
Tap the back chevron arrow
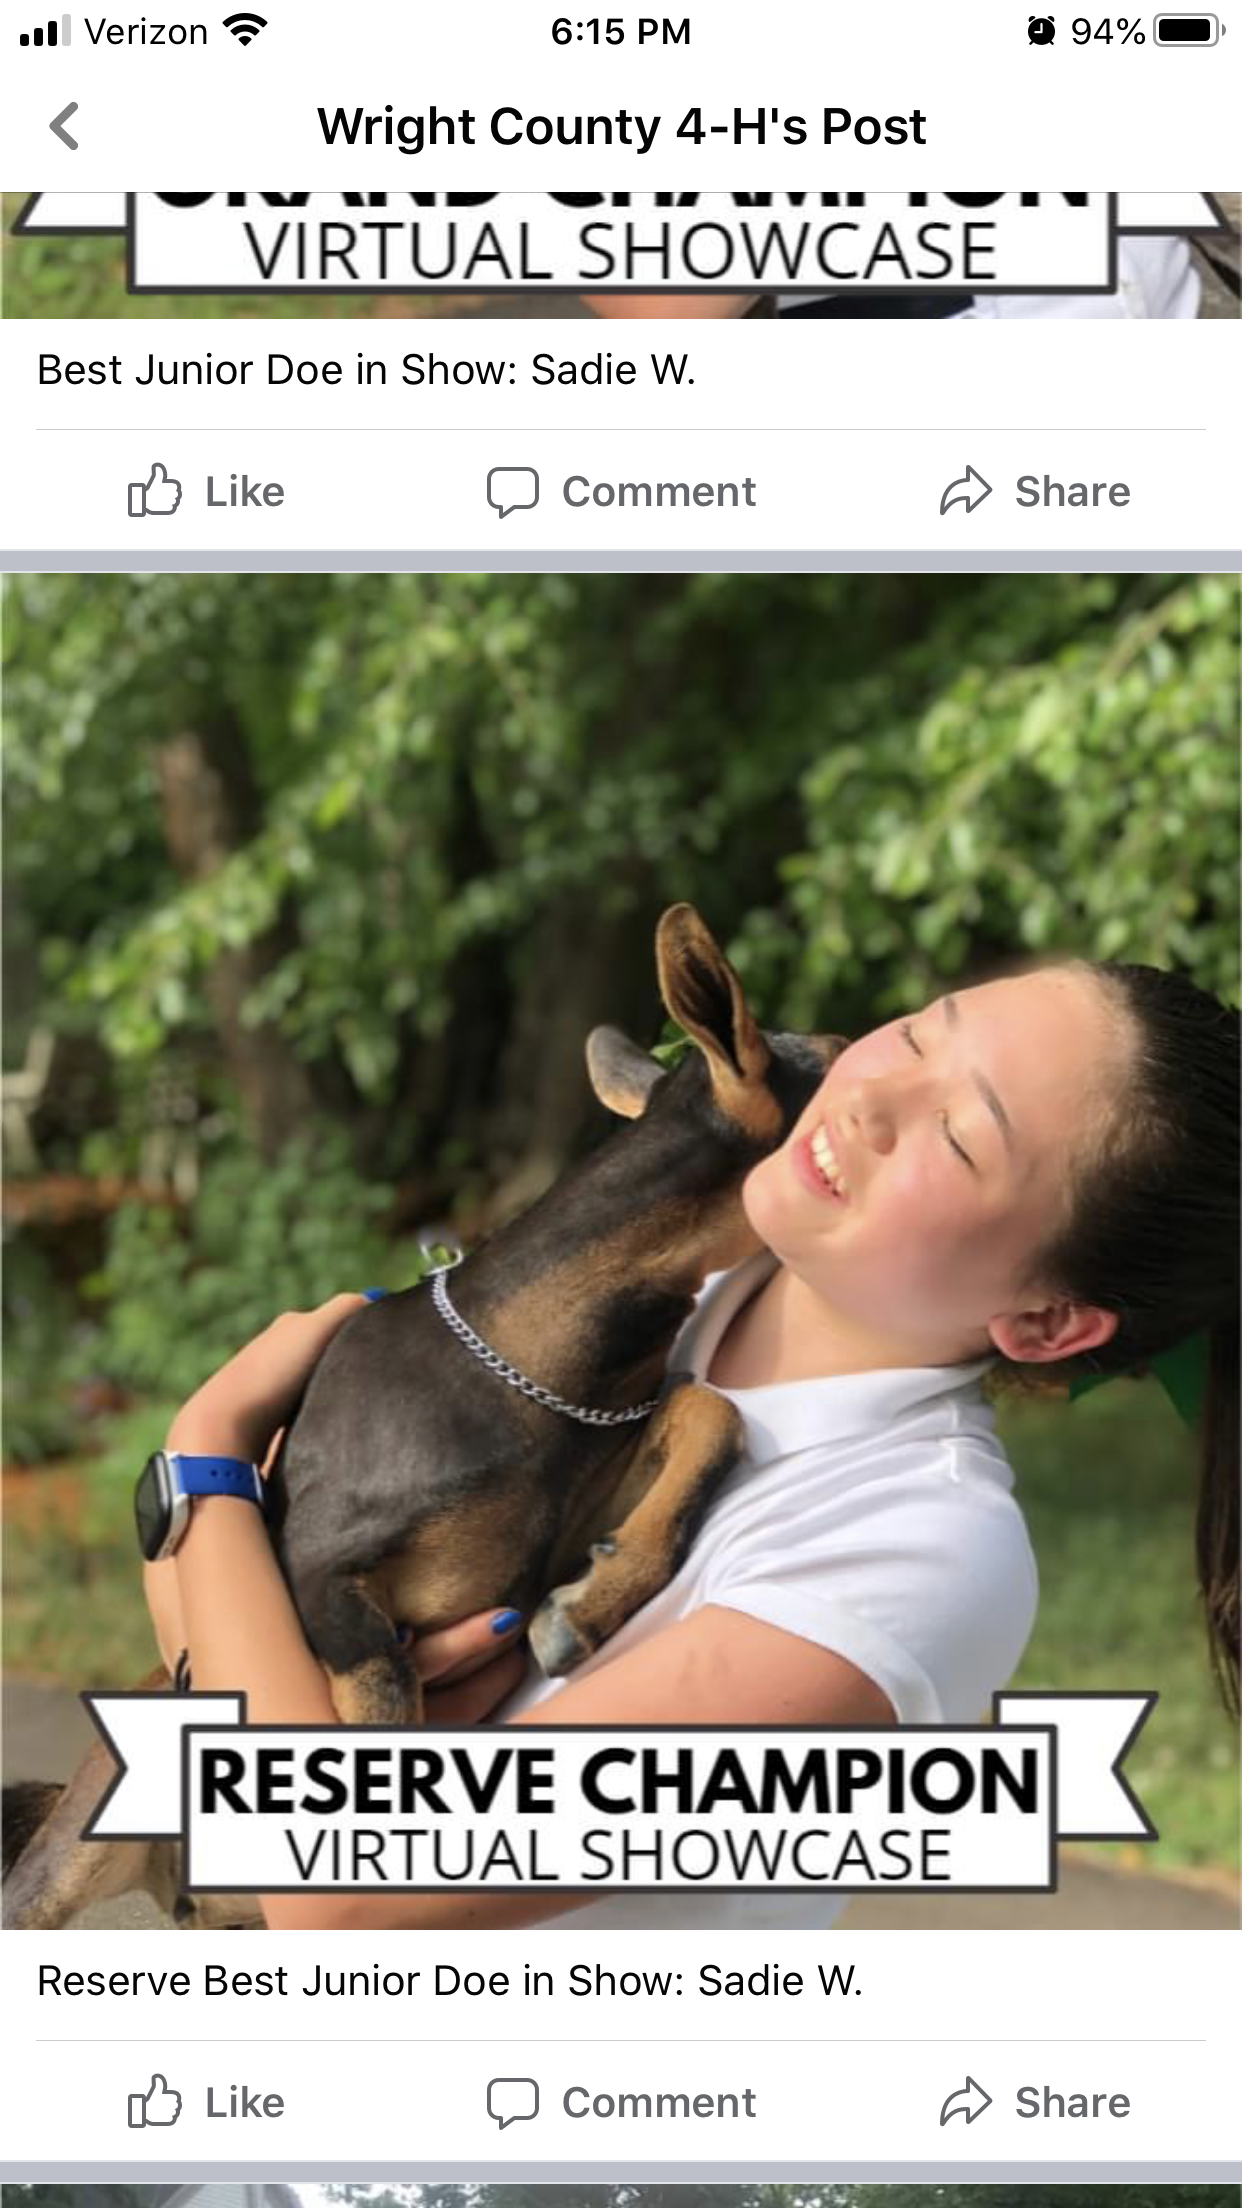(64, 127)
